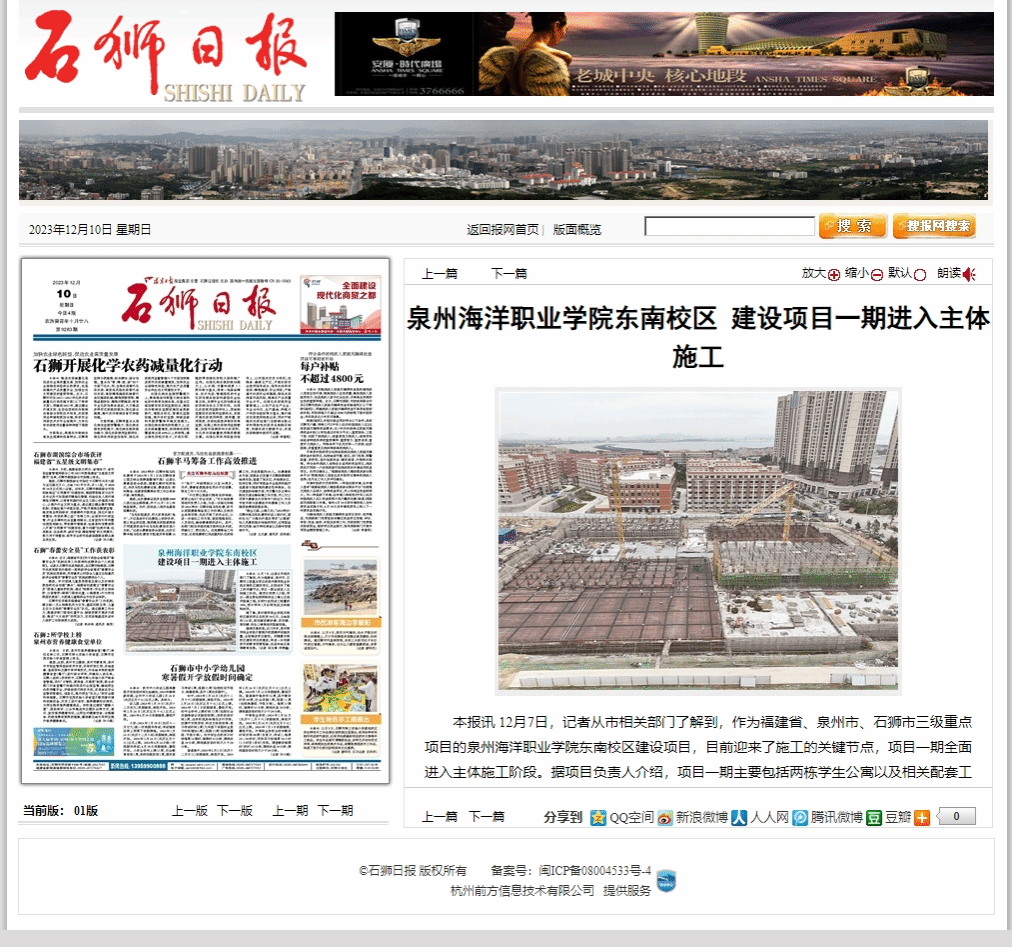Share article to 新浪微博 icon
1012x947 pixels.
[665, 817]
